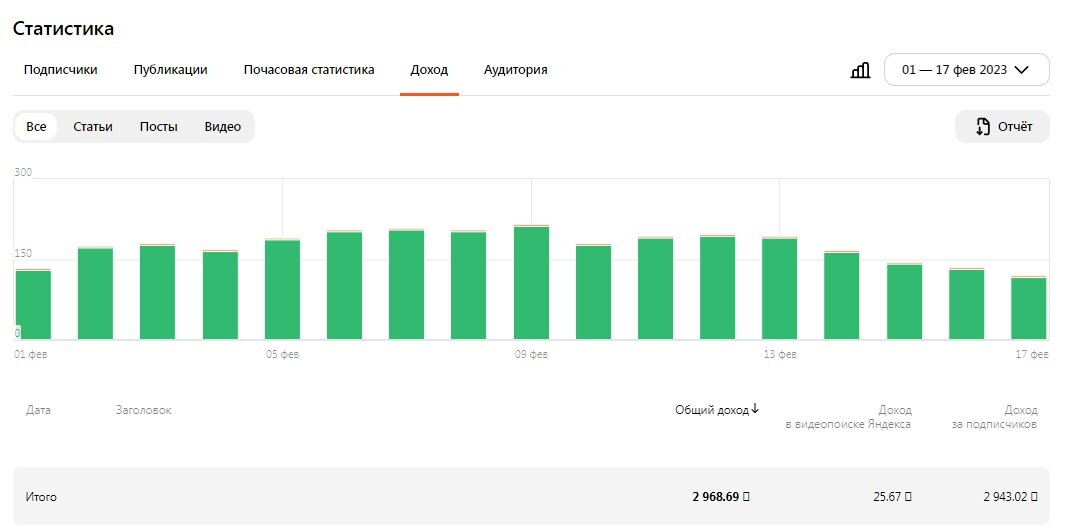Select the Доход tab
Viewport: 1069px width, 531px height.
coord(429,70)
